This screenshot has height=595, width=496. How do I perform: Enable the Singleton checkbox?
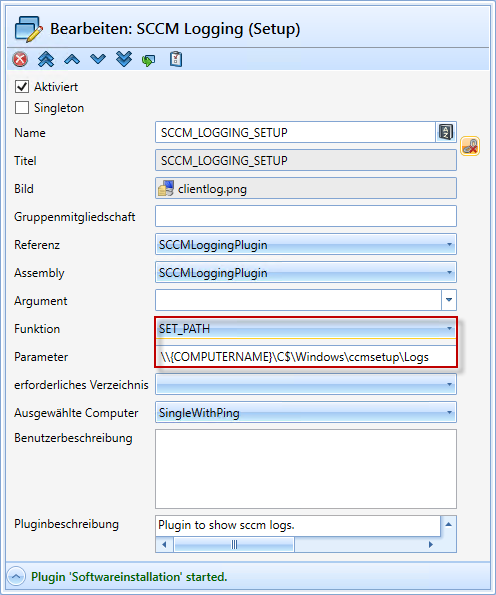point(22,107)
